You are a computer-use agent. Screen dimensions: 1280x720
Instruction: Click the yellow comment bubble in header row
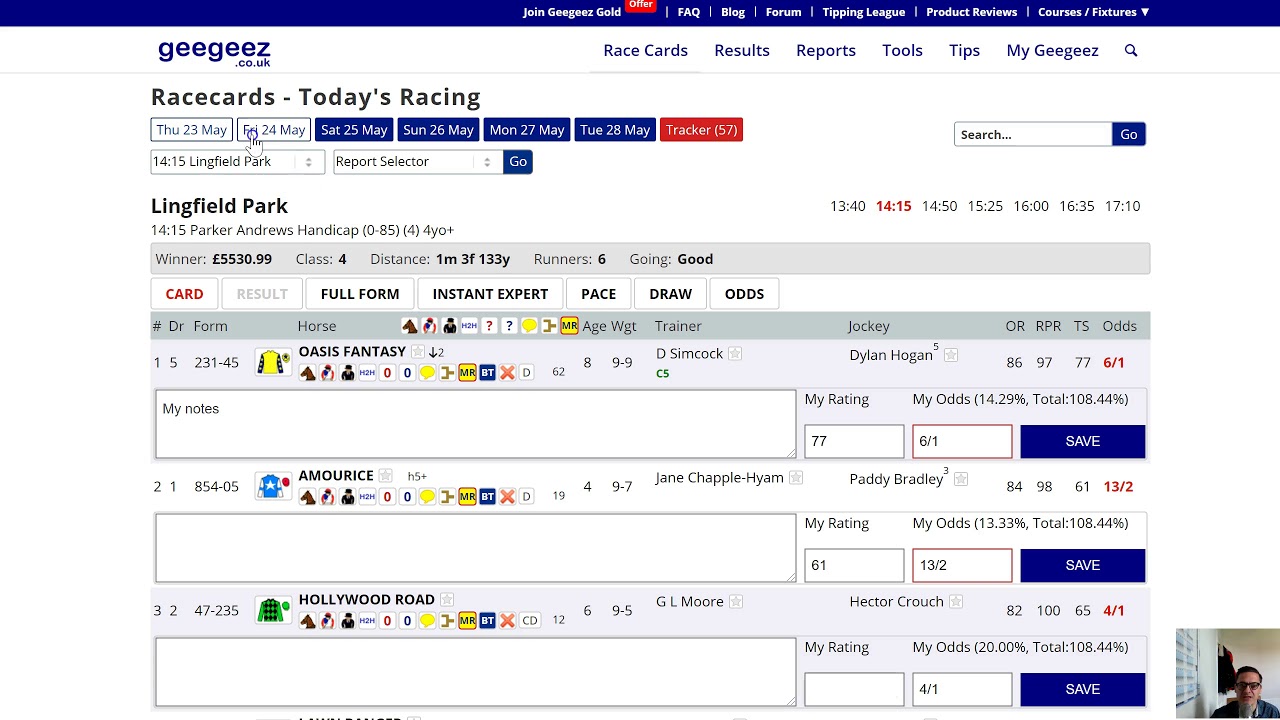[x=529, y=326]
